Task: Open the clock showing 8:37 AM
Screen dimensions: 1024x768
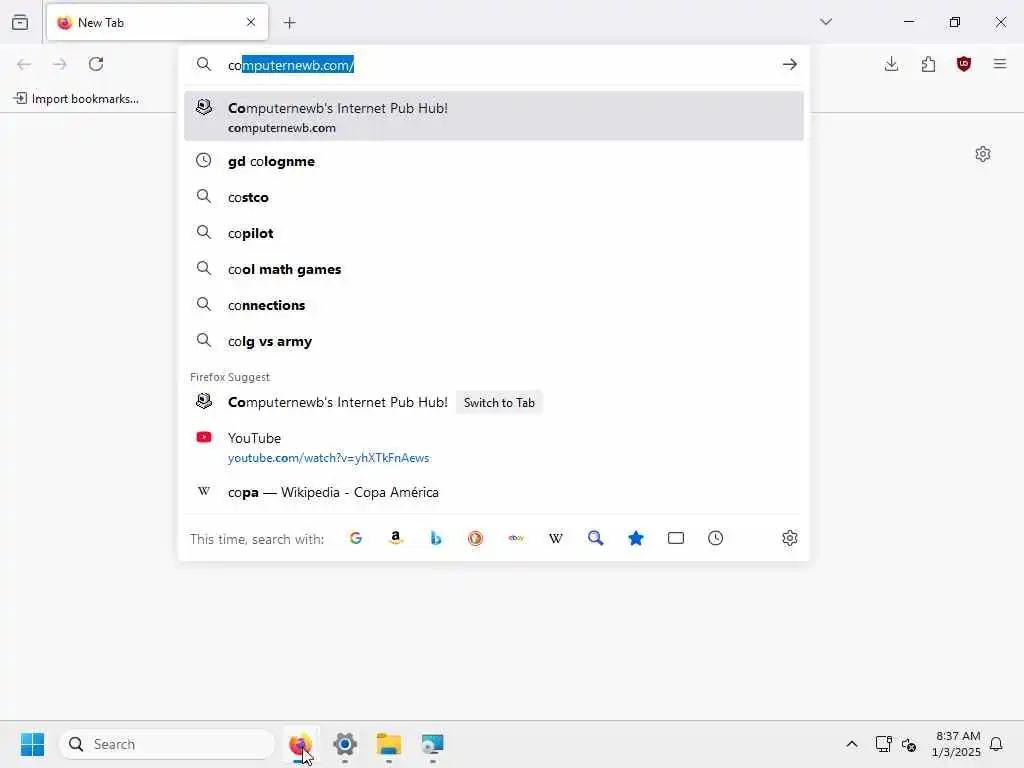Action: [x=956, y=744]
